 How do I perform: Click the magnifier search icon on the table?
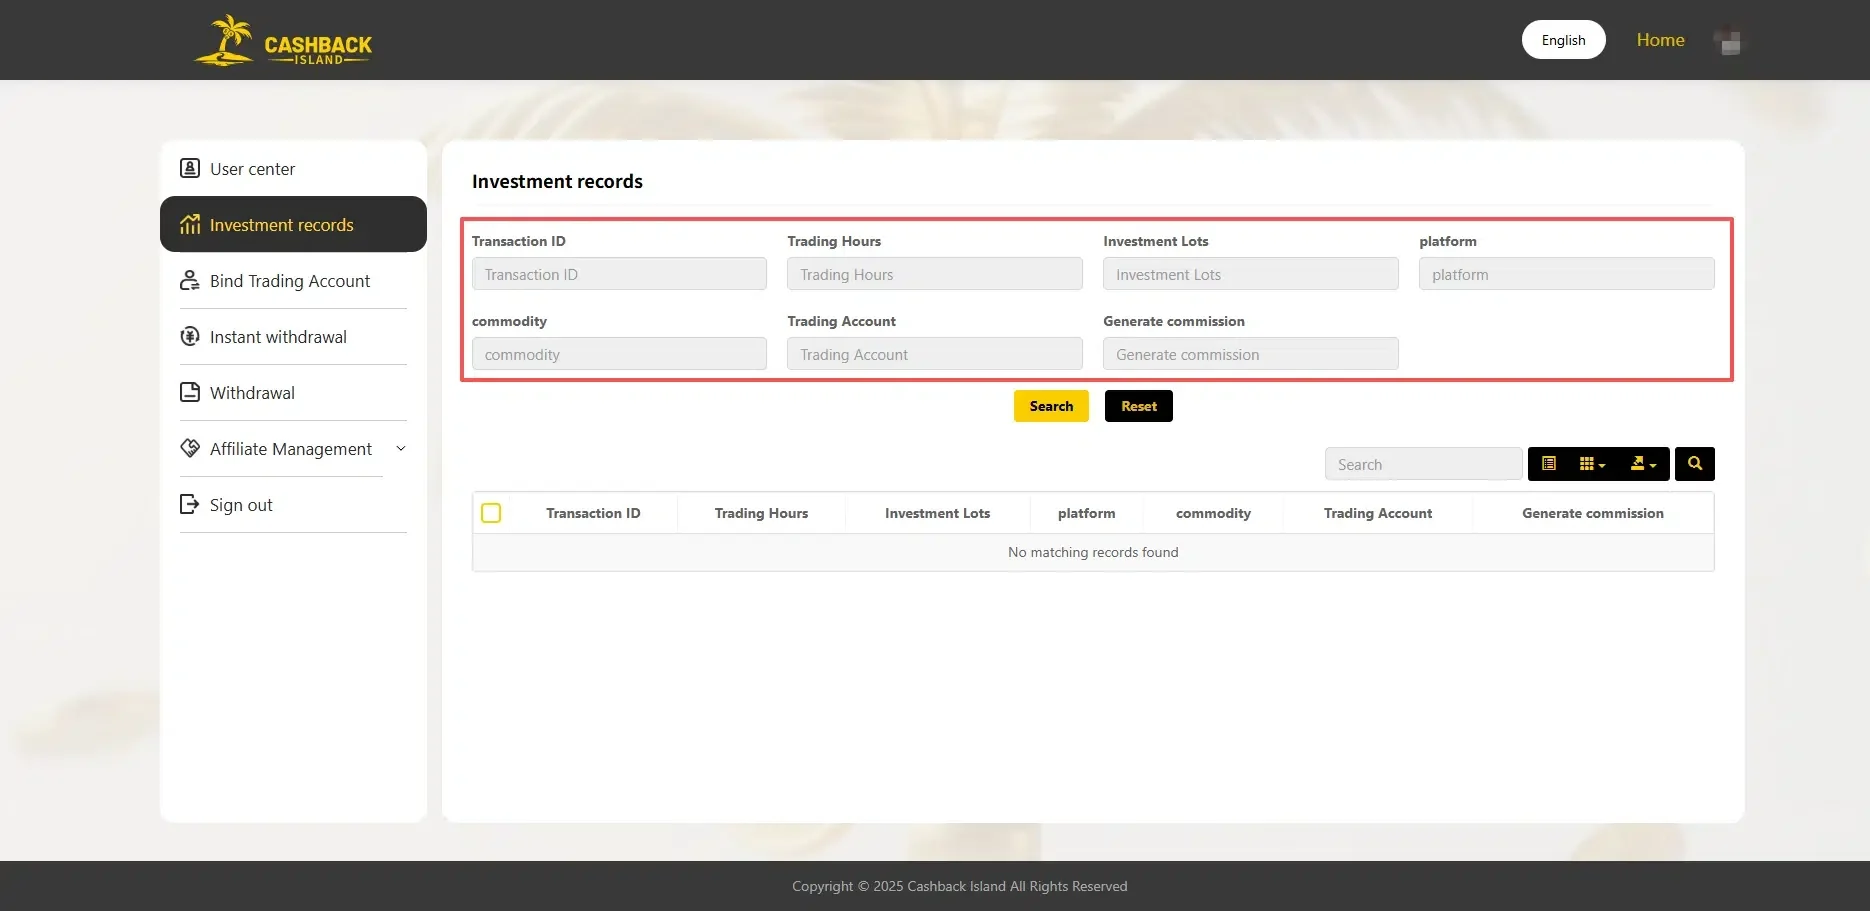(x=1694, y=463)
